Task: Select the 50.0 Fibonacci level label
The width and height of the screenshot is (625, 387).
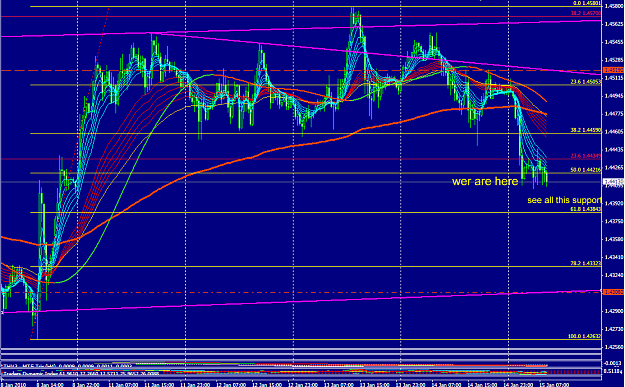Action: click(x=586, y=170)
